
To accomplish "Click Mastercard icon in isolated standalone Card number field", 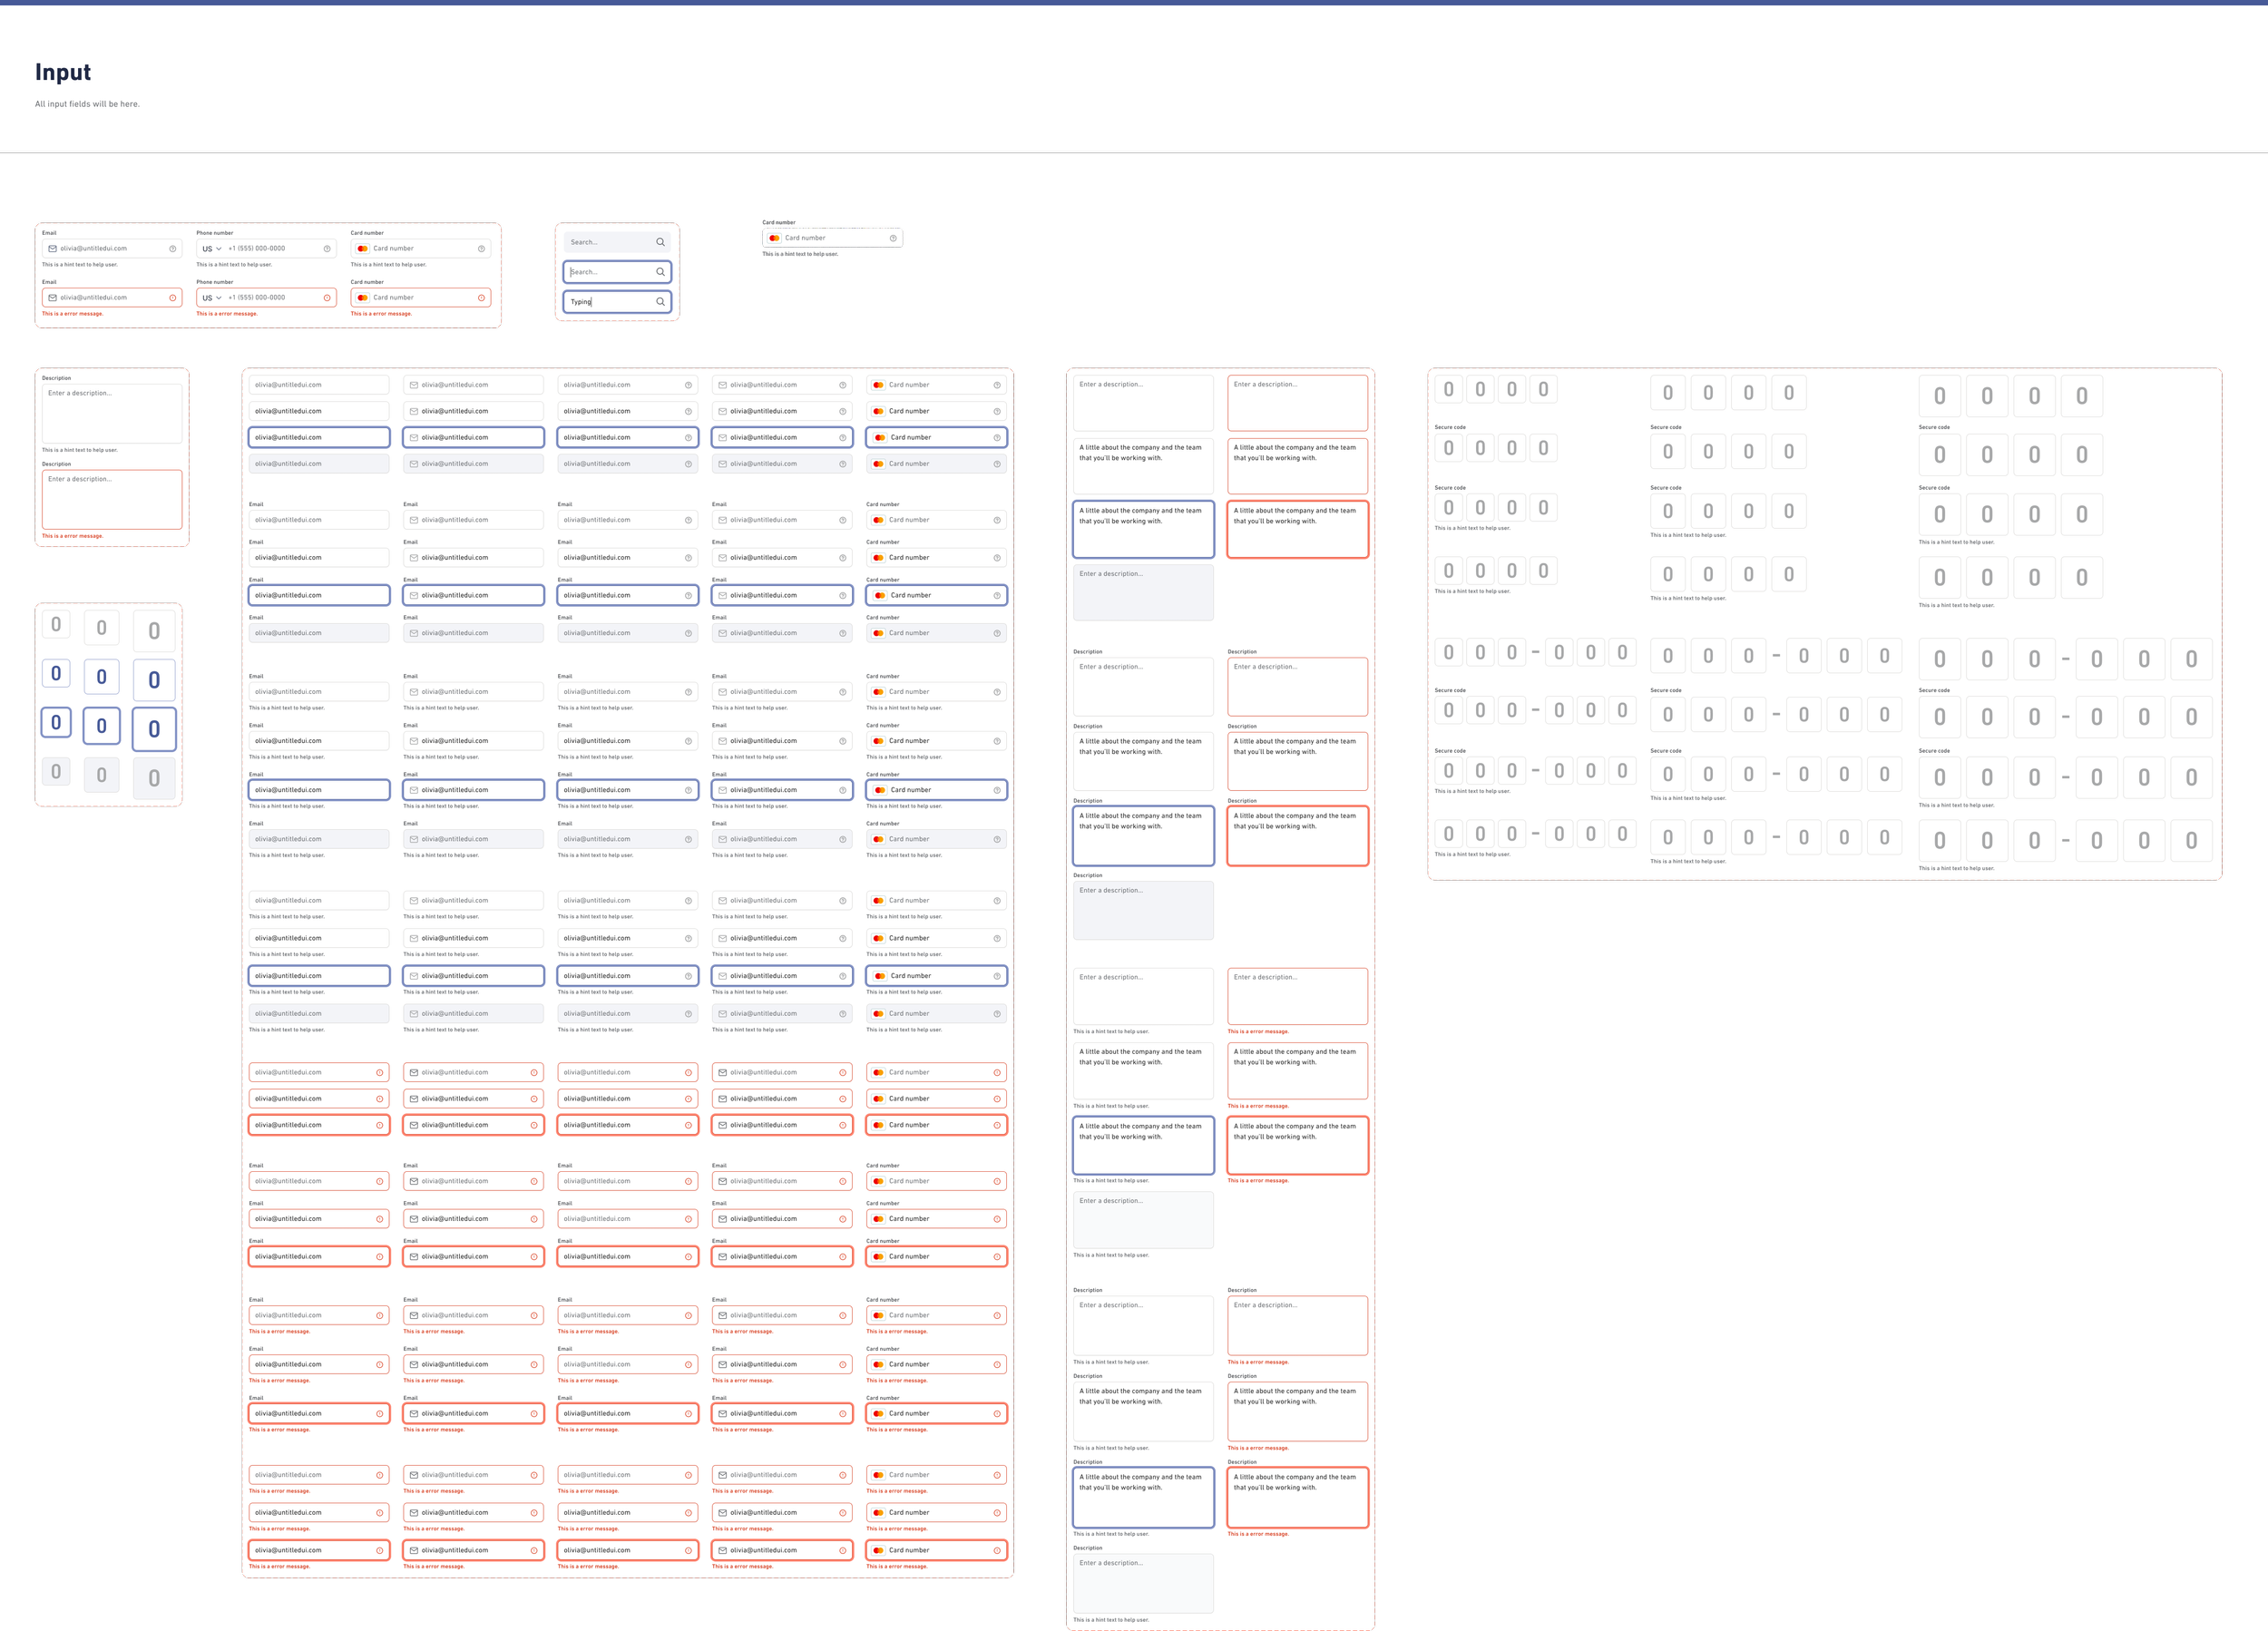I will [774, 238].
